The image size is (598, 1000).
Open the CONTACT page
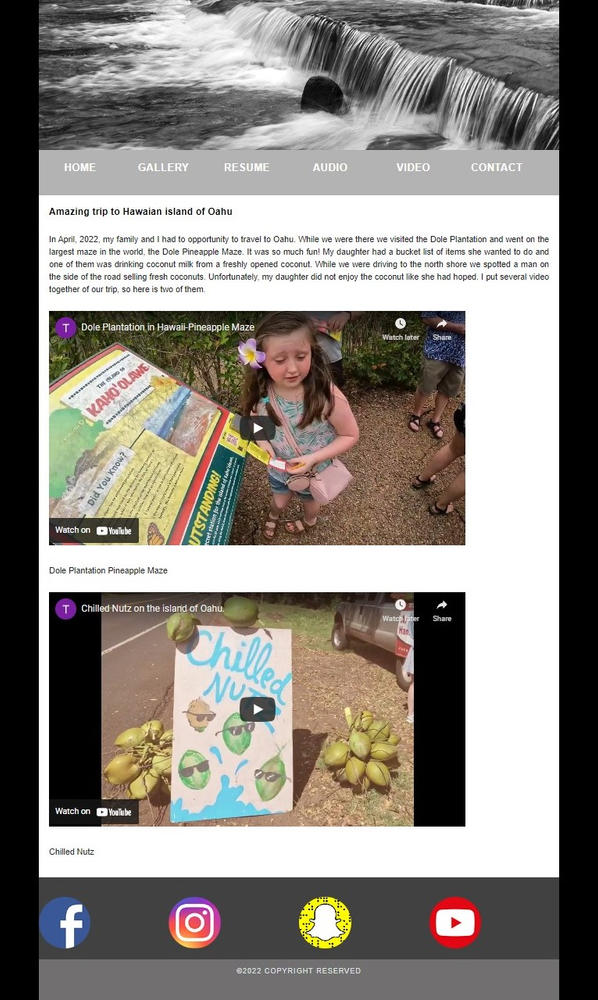point(497,167)
